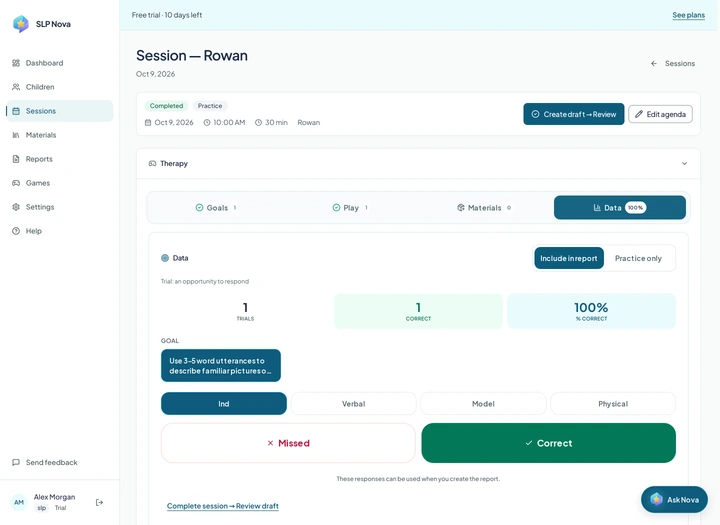This screenshot has width=720, height=525.
Task: Click the AM user avatar
Action: pos(19,502)
